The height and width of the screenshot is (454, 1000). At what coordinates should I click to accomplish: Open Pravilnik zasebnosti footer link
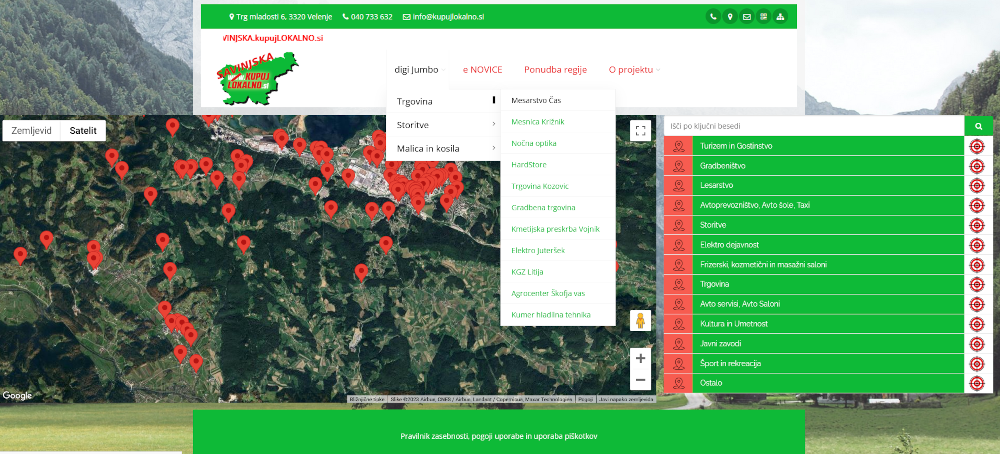(x=499, y=437)
